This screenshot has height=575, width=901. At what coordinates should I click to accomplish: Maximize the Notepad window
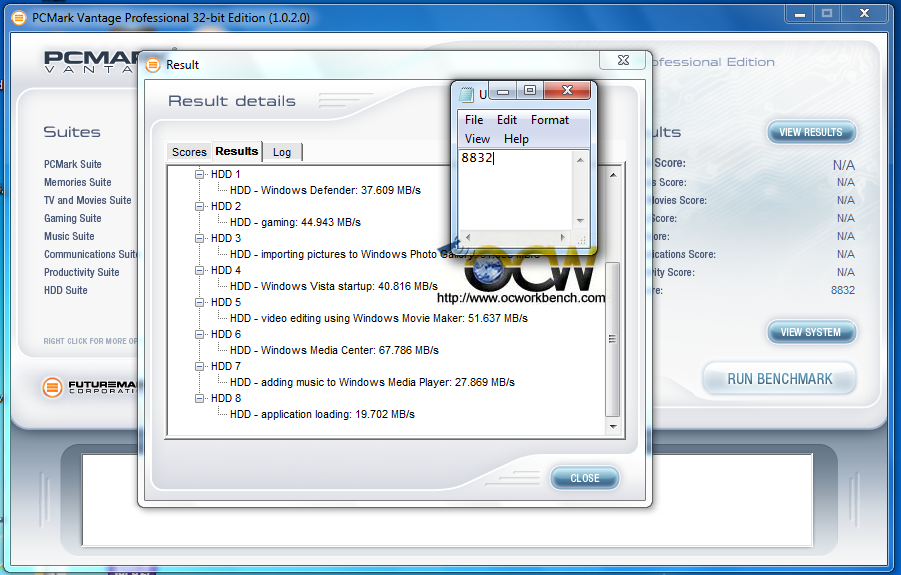530,90
